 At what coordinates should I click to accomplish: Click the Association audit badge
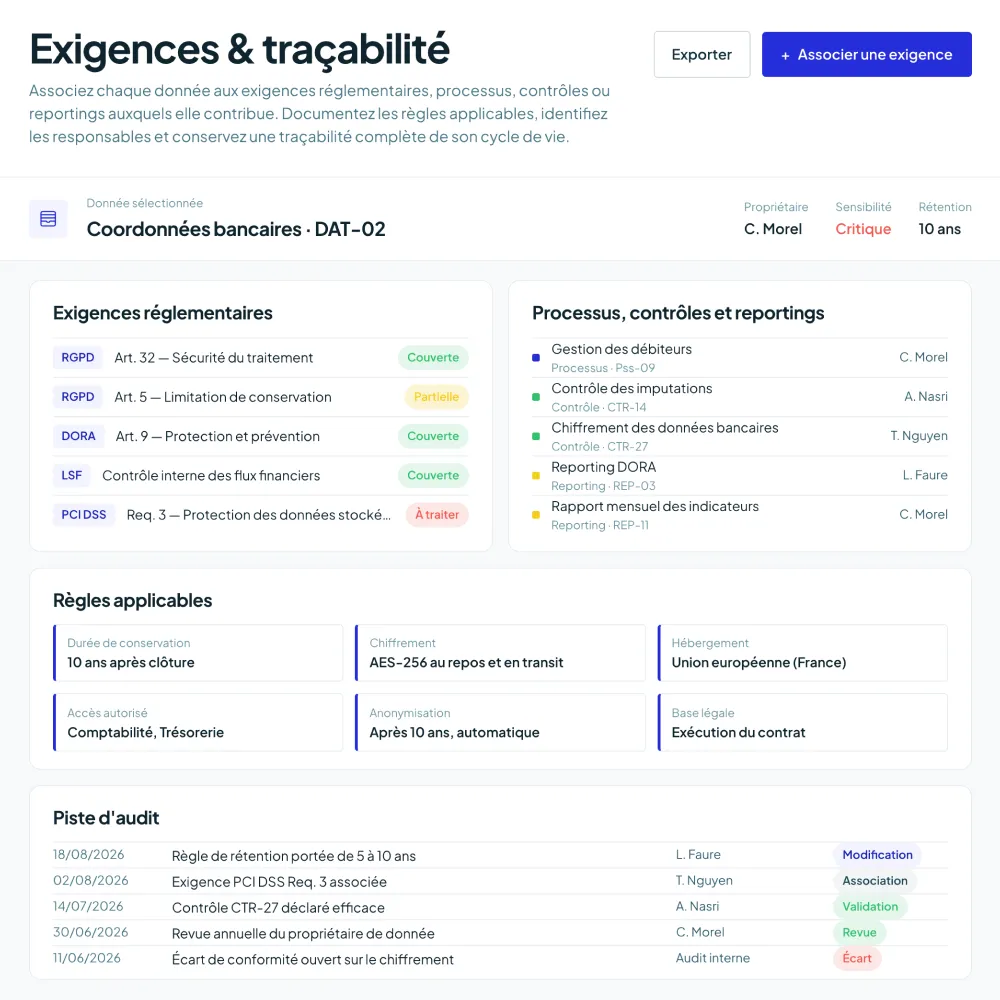pos(874,881)
